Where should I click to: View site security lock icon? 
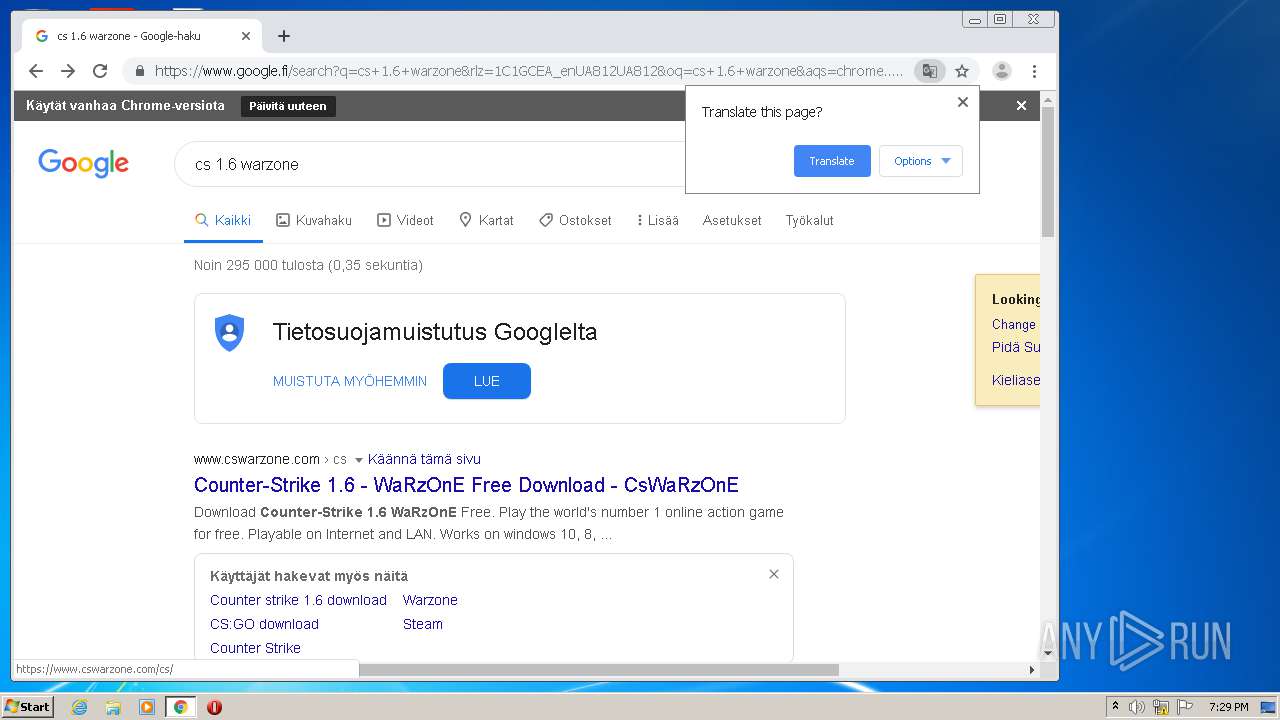click(x=140, y=71)
